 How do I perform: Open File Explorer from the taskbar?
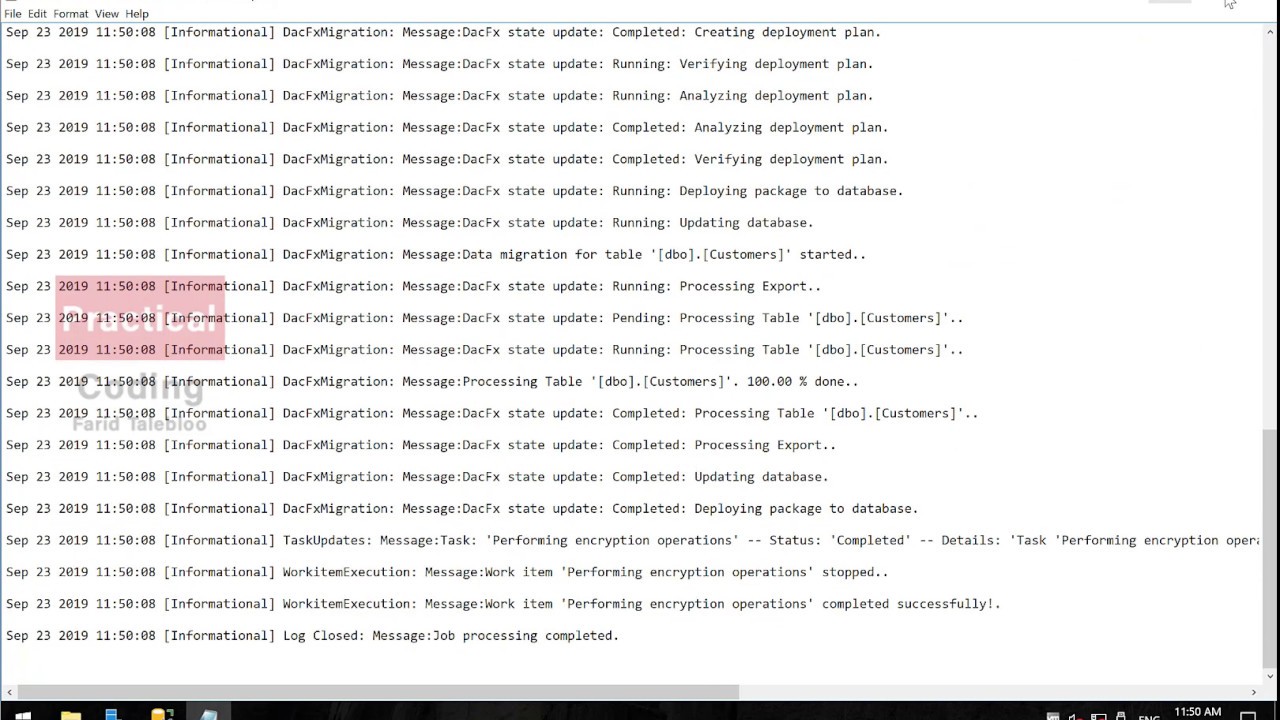click(x=70, y=713)
